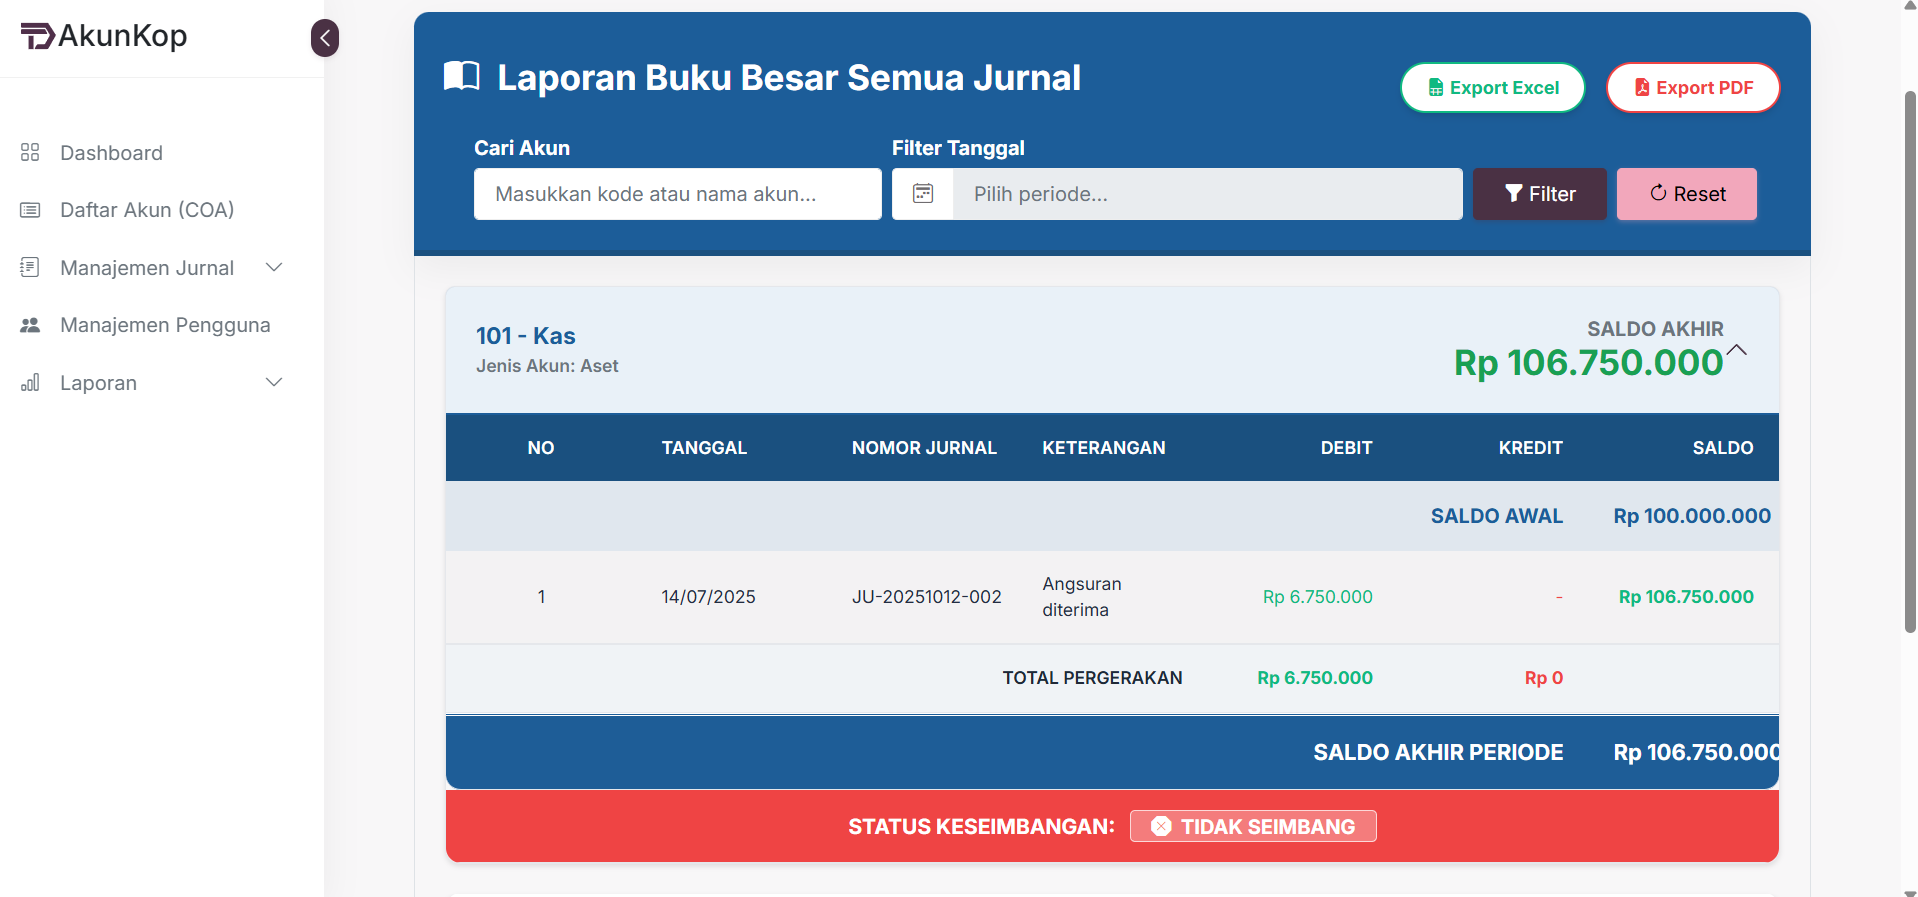Click the TANGGAL column header
This screenshot has width=1918, height=897.
click(704, 448)
